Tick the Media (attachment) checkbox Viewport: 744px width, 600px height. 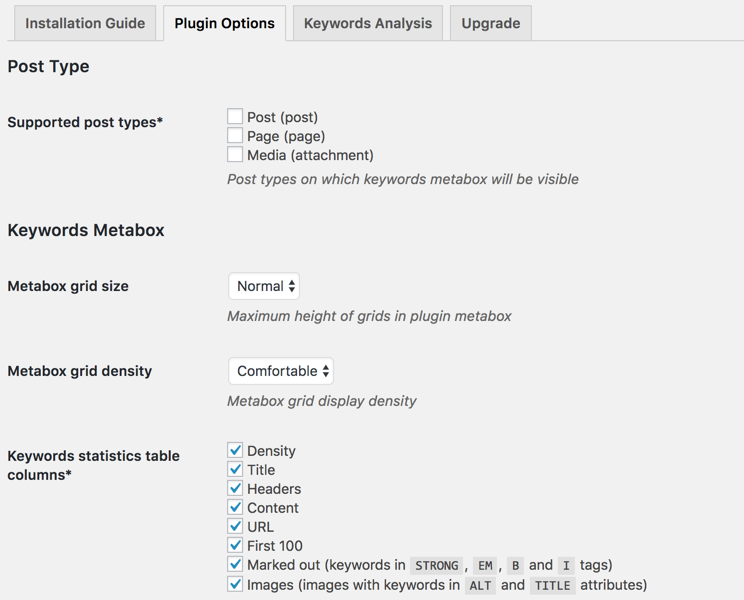point(235,155)
